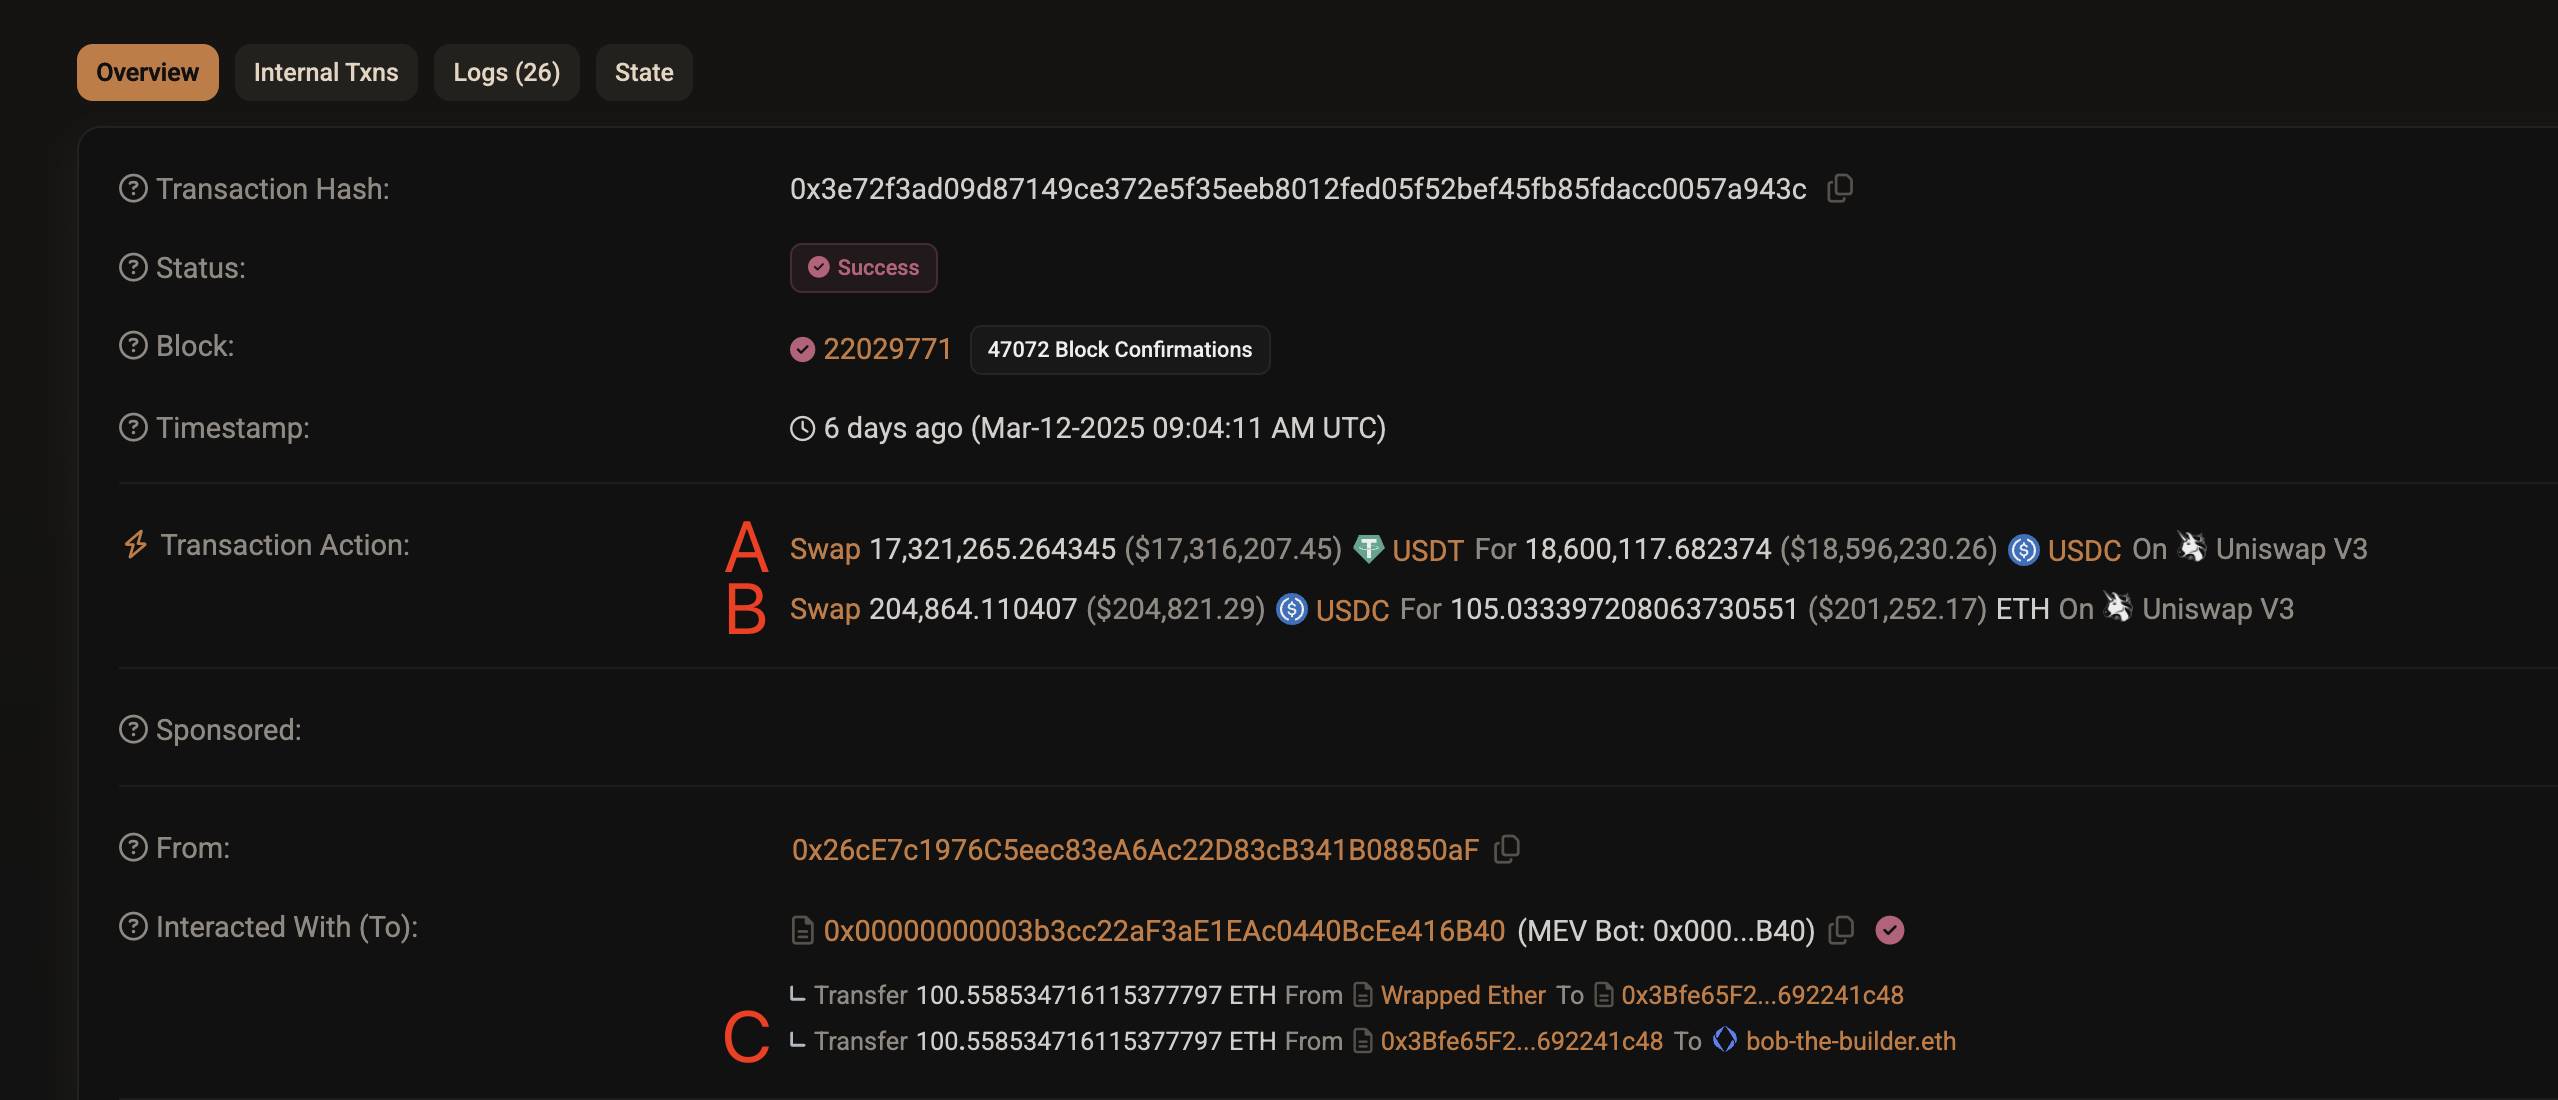Image resolution: width=2558 pixels, height=1100 pixels.
Task: Click the USDT Tether token icon
Action: [1368, 549]
